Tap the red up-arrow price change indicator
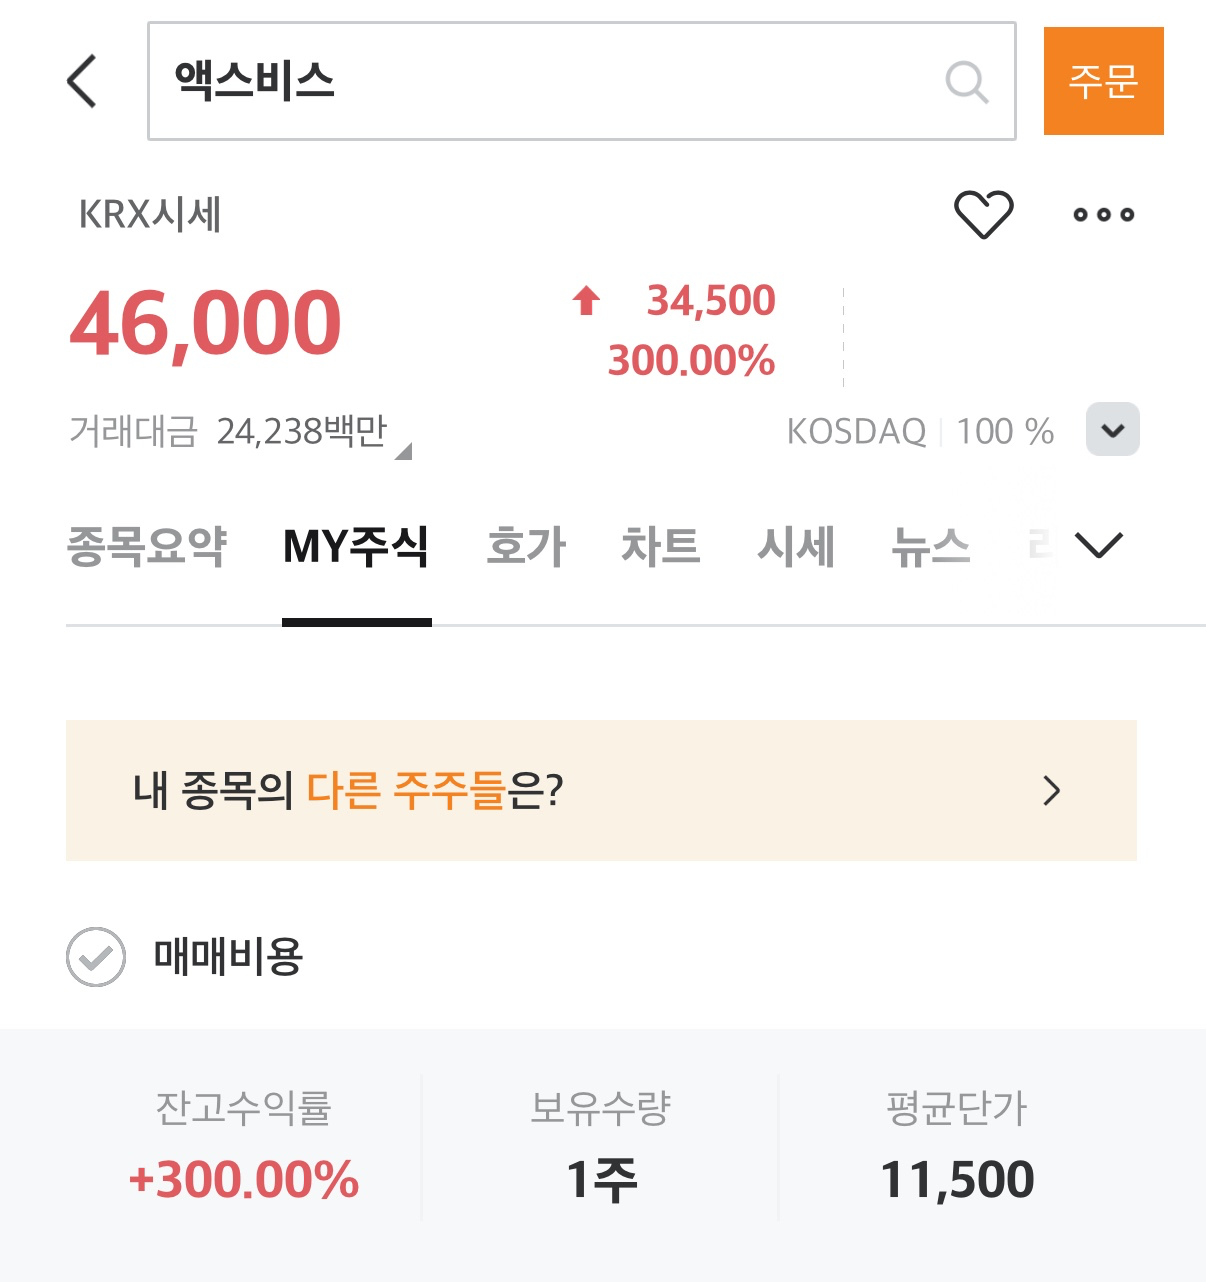This screenshot has width=1206, height=1282. click(587, 300)
